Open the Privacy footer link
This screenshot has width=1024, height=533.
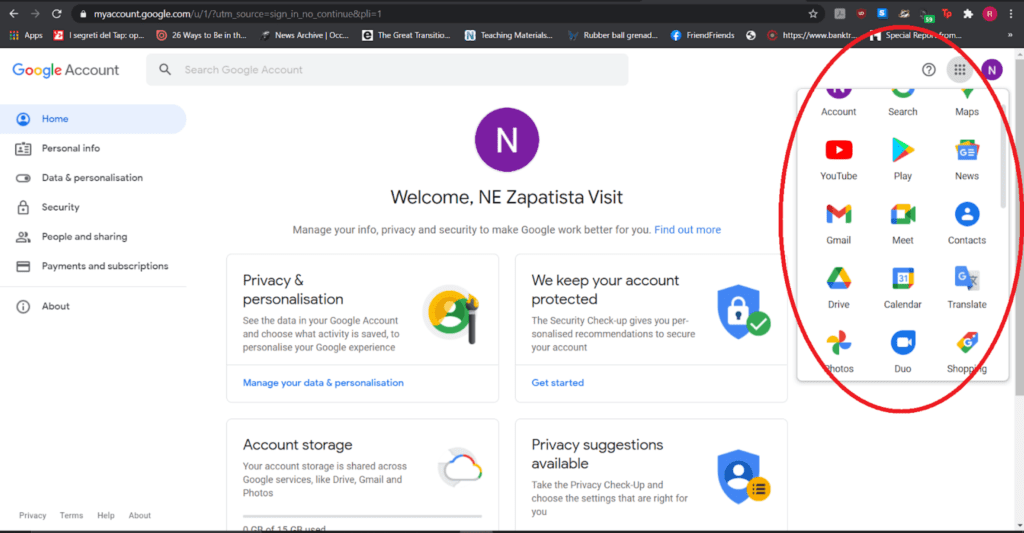(33, 515)
